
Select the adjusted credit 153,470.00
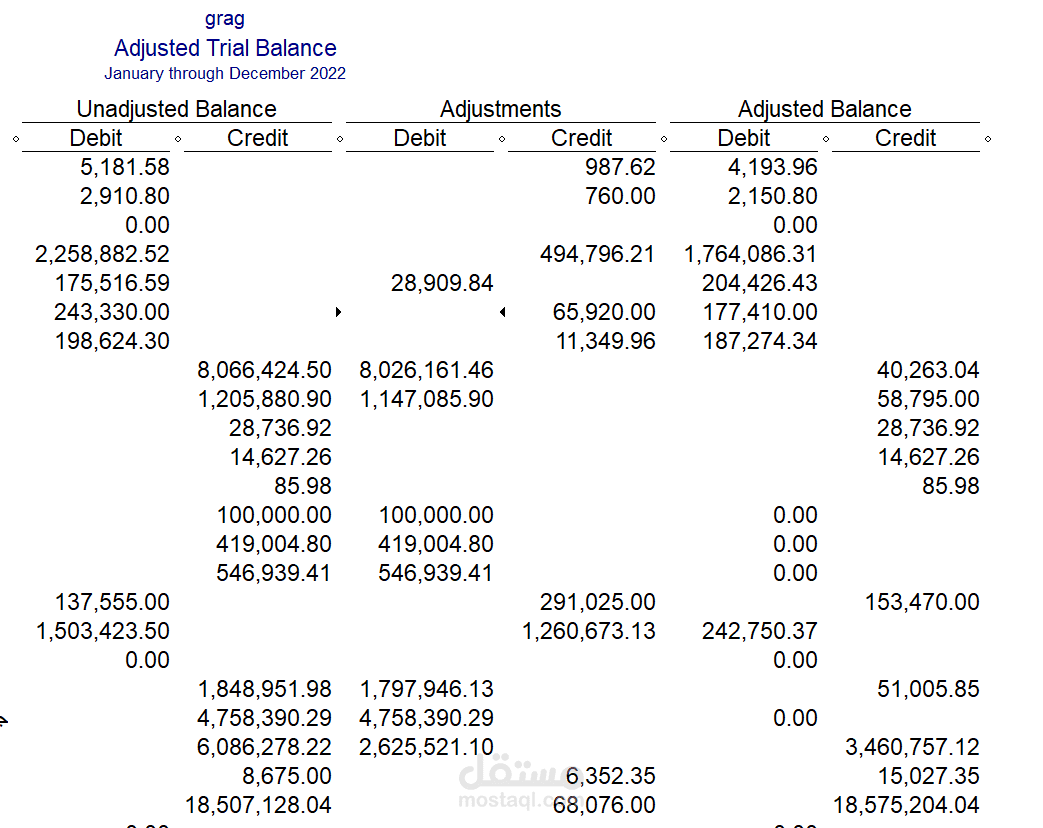(922, 603)
